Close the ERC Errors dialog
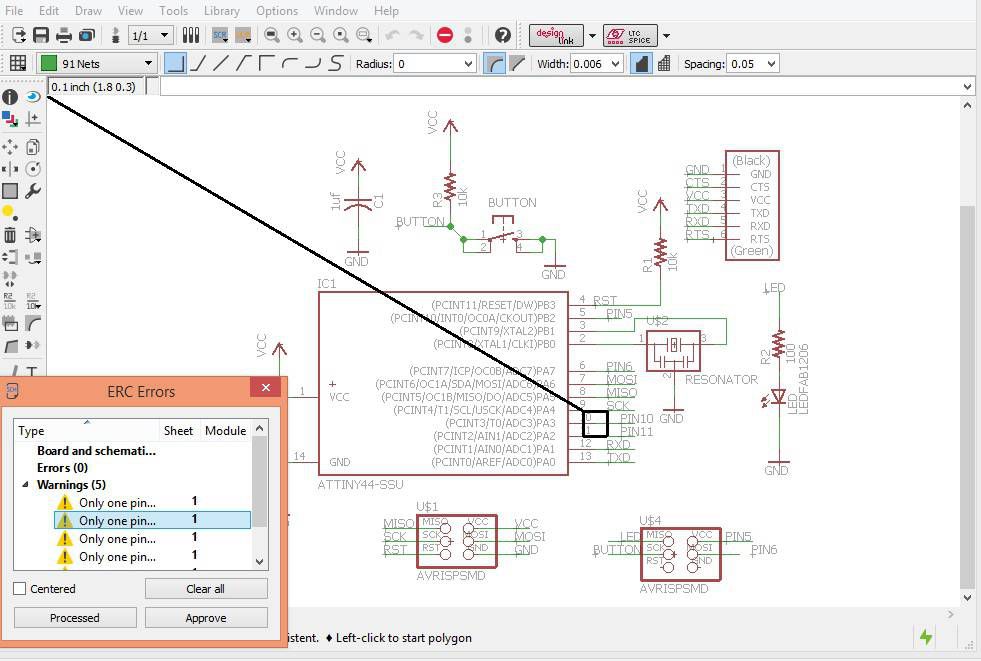 (x=265, y=388)
